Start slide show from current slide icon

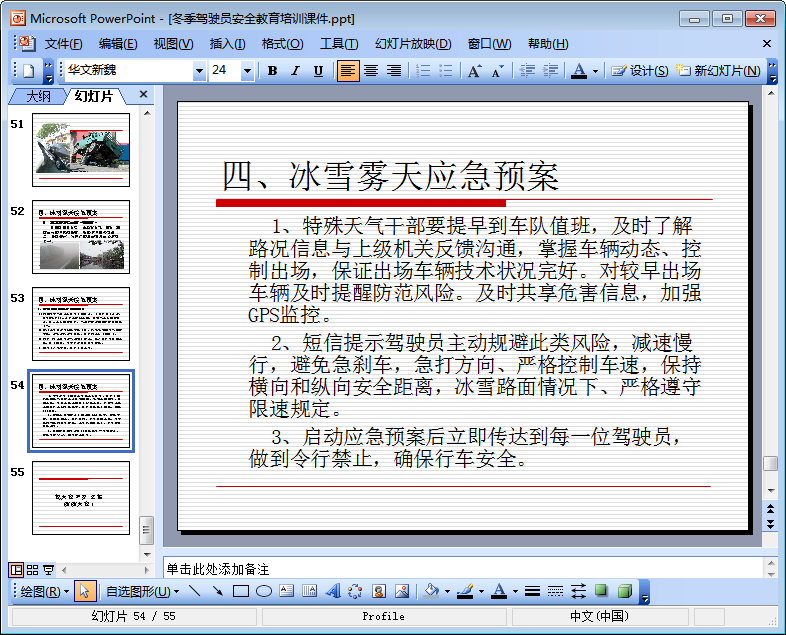click(x=49, y=570)
